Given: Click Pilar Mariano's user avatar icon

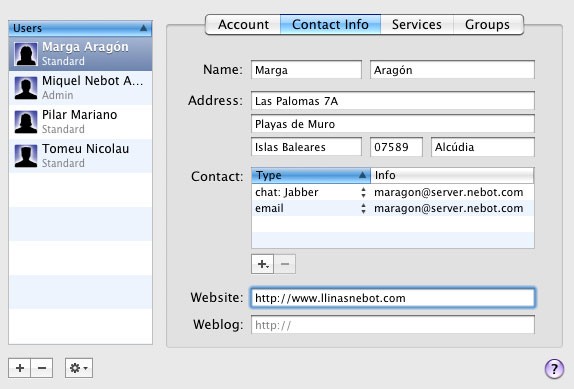Looking at the screenshot, I should click(26, 122).
